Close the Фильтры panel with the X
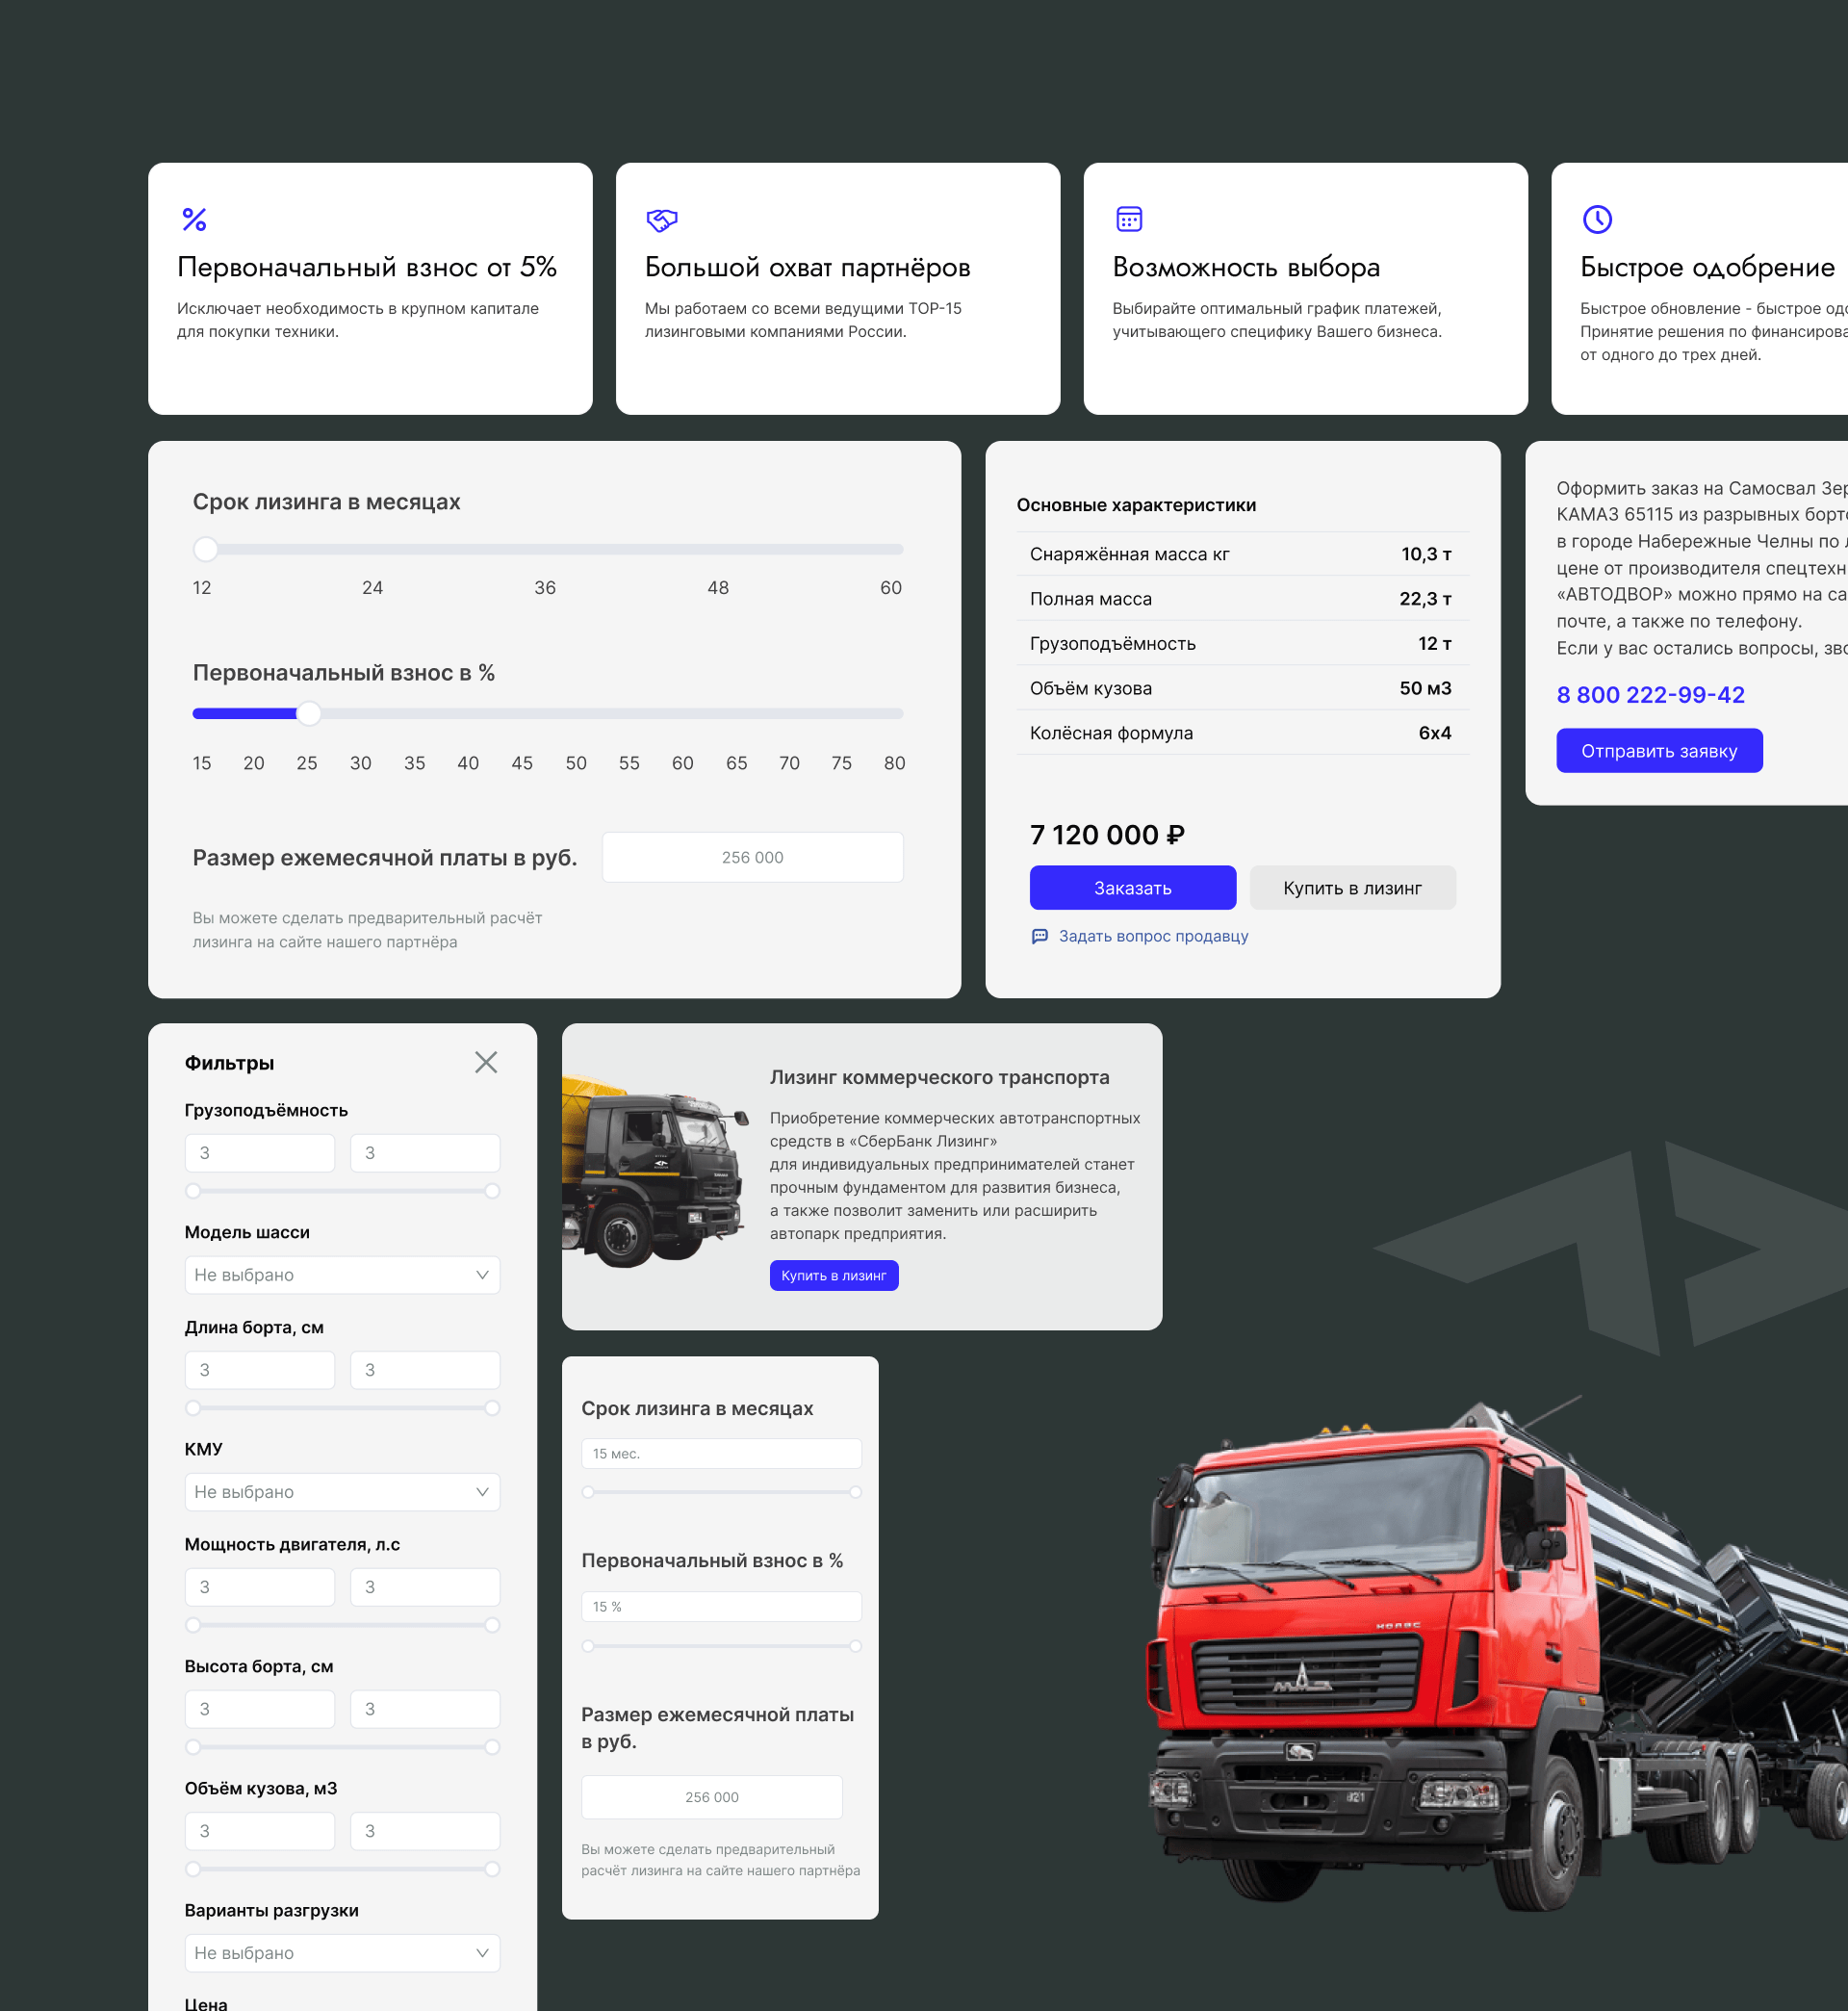1848x2011 pixels. 486,1062
